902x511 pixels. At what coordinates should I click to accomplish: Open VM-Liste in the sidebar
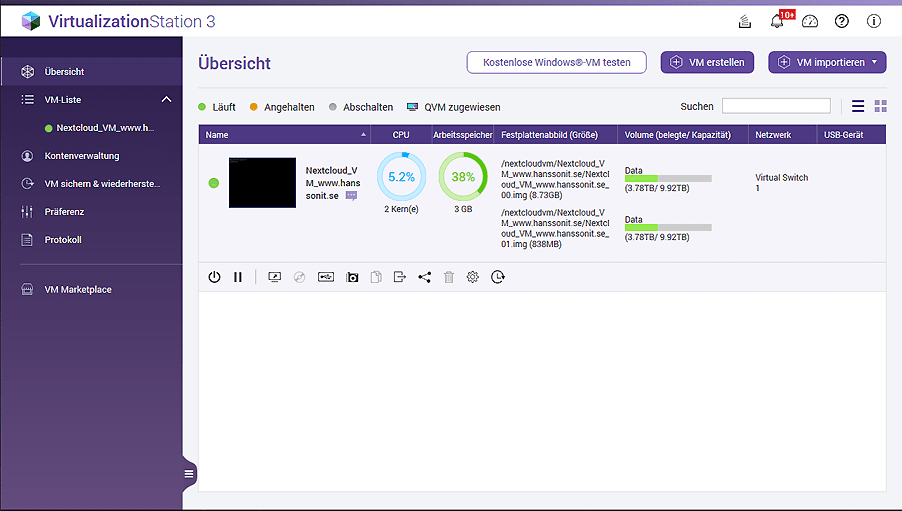pos(91,100)
